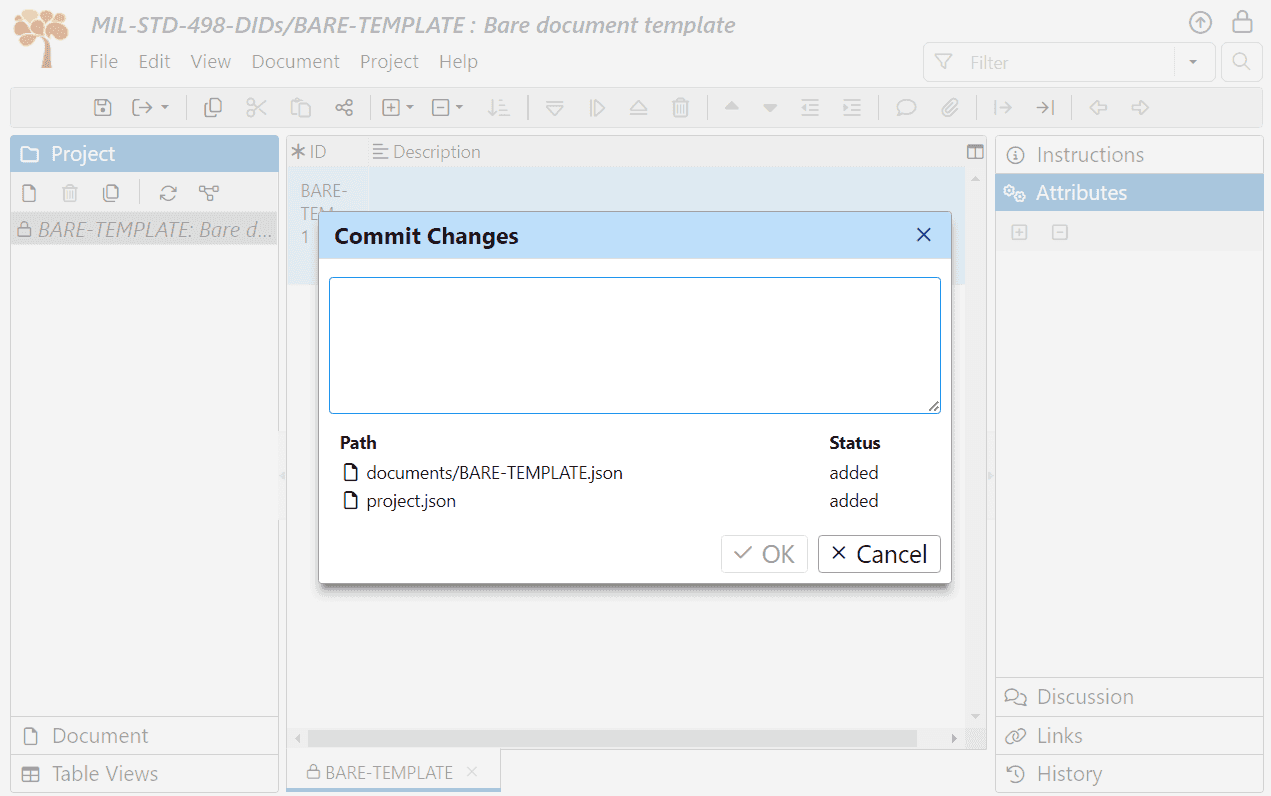Viewport: 1271px width, 796px height.
Task: Open the Edit menu
Action: (x=154, y=62)
